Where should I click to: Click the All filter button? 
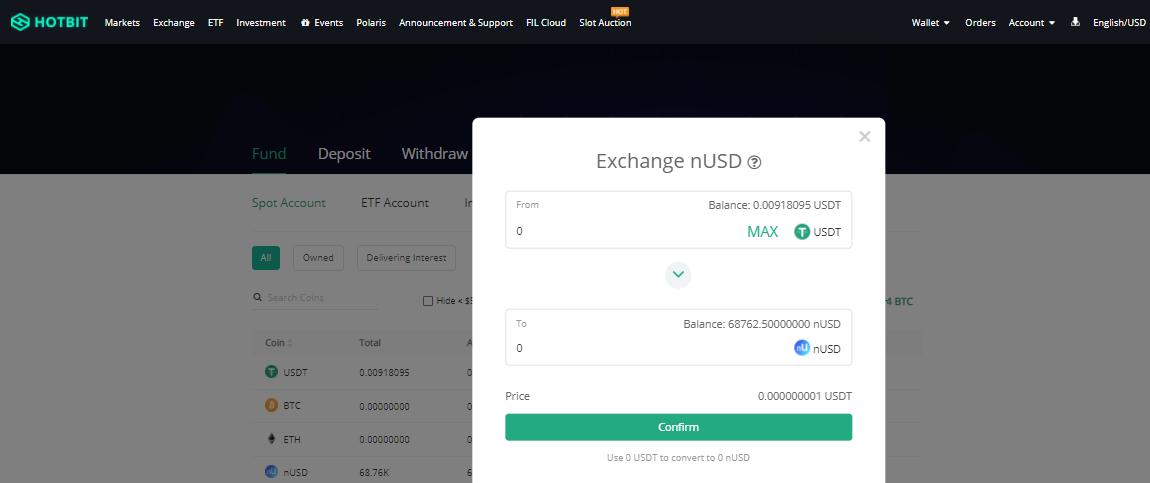(x=265, y=258)
